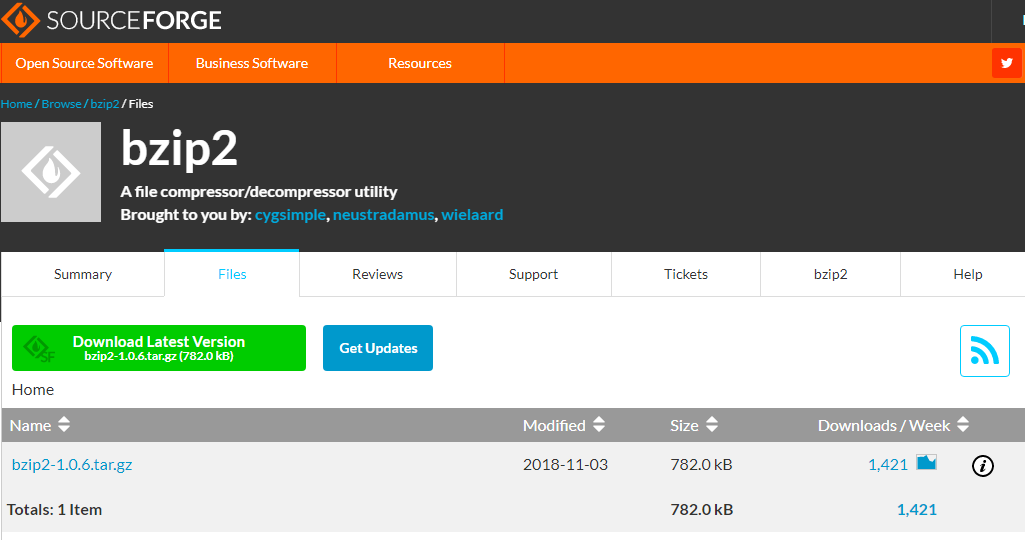Click the Totals: 1 Item label
1025x540 pixels.
pos(54,510)
